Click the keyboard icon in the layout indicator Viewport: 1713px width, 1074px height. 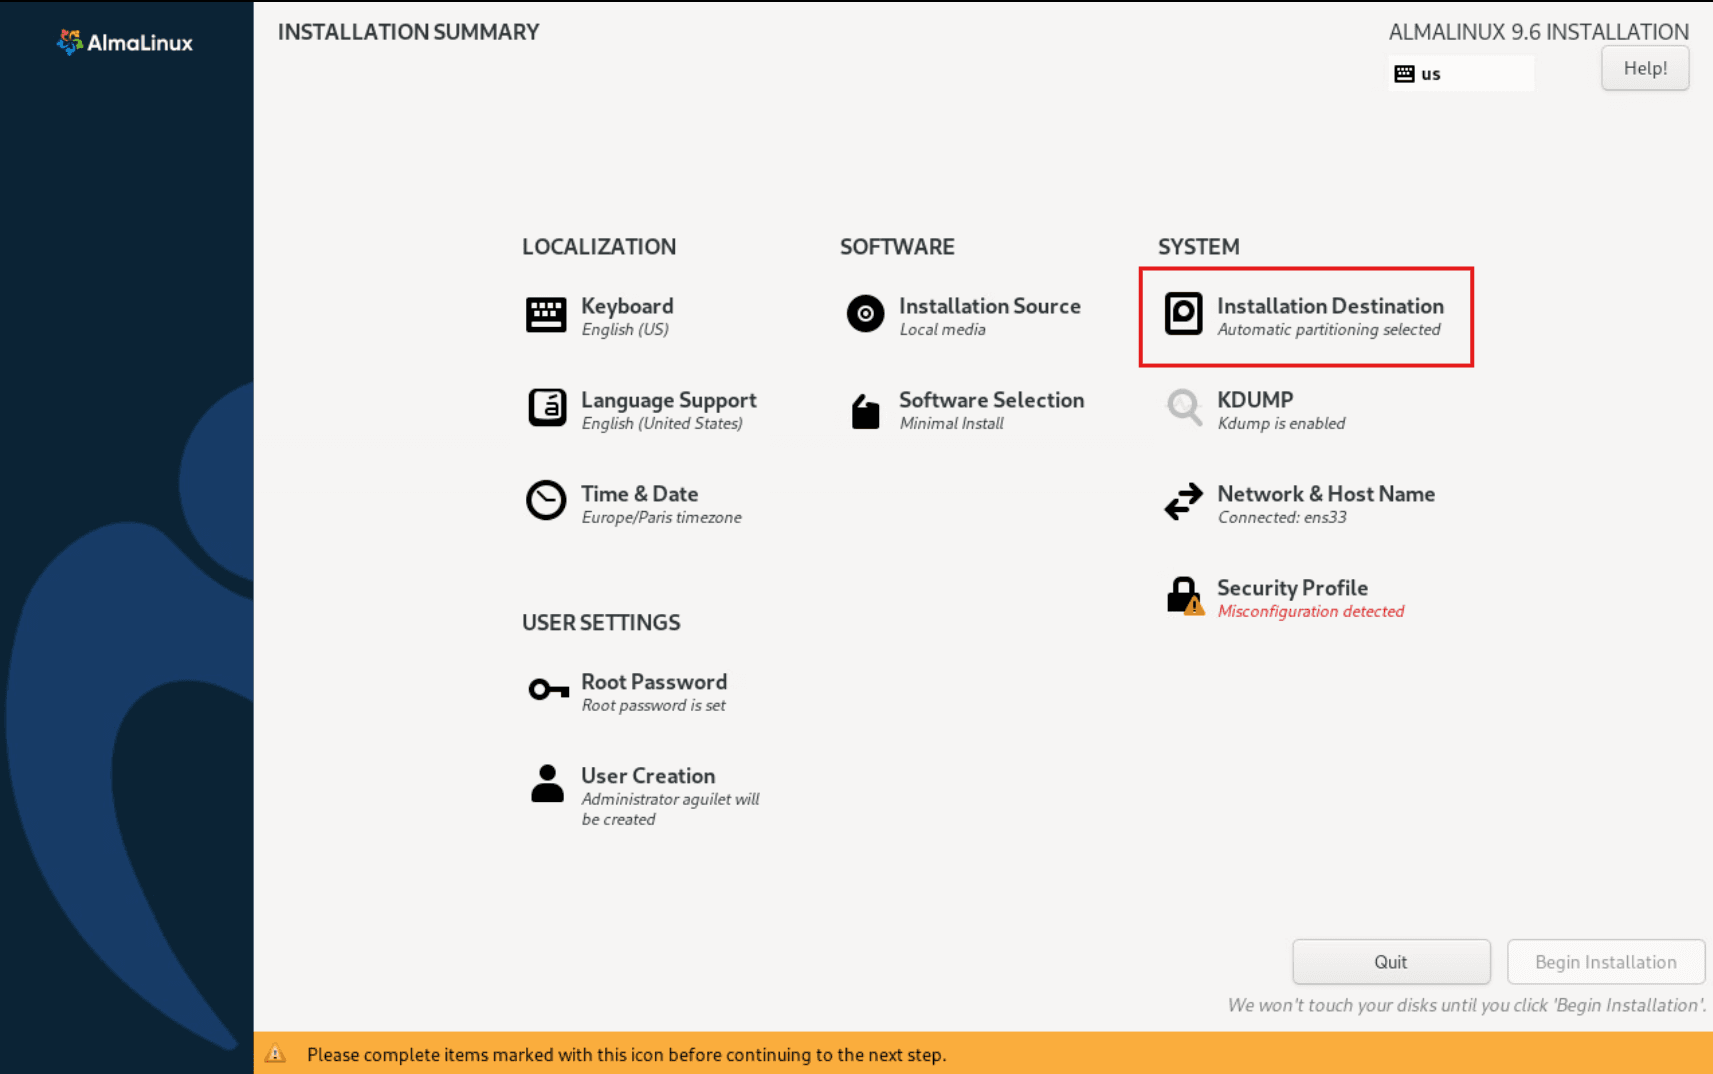pyautogui.click(x=1404, y=74)
